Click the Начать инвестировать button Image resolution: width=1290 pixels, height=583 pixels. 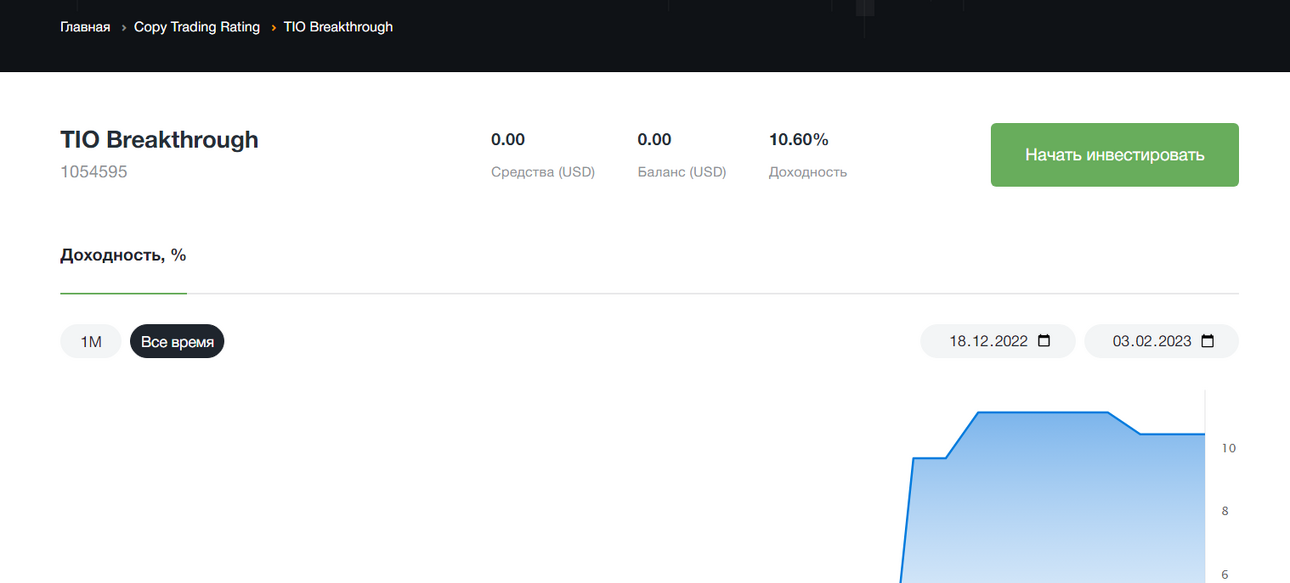click(1114, 155)
